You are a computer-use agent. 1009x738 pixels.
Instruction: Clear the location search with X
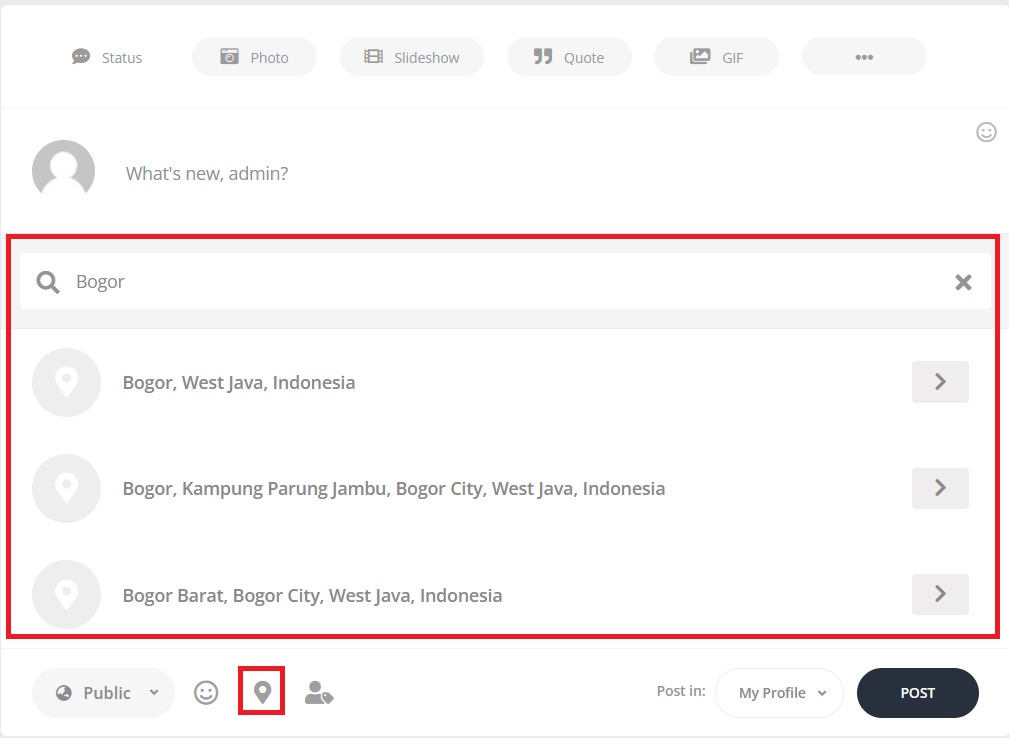click(x=963, y=282)
